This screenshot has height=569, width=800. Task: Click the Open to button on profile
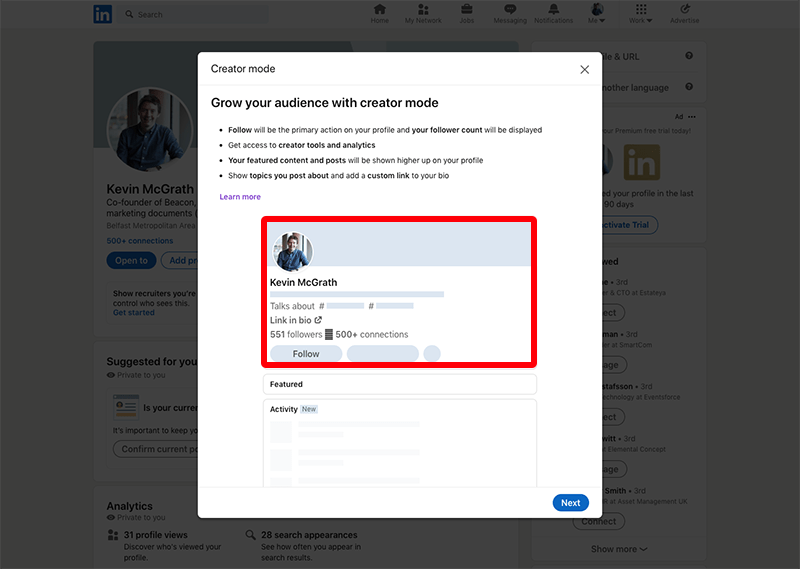pyautogui.click(x=131, y=260)
